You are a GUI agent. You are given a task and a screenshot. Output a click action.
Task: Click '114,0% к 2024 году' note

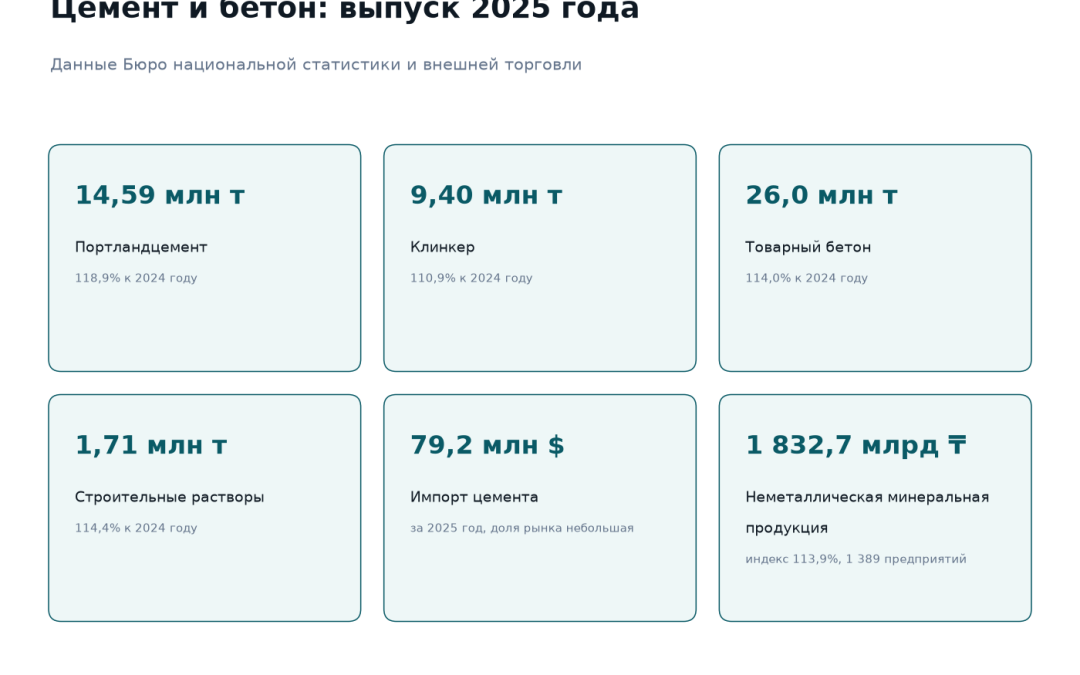(x=807, y=278)
